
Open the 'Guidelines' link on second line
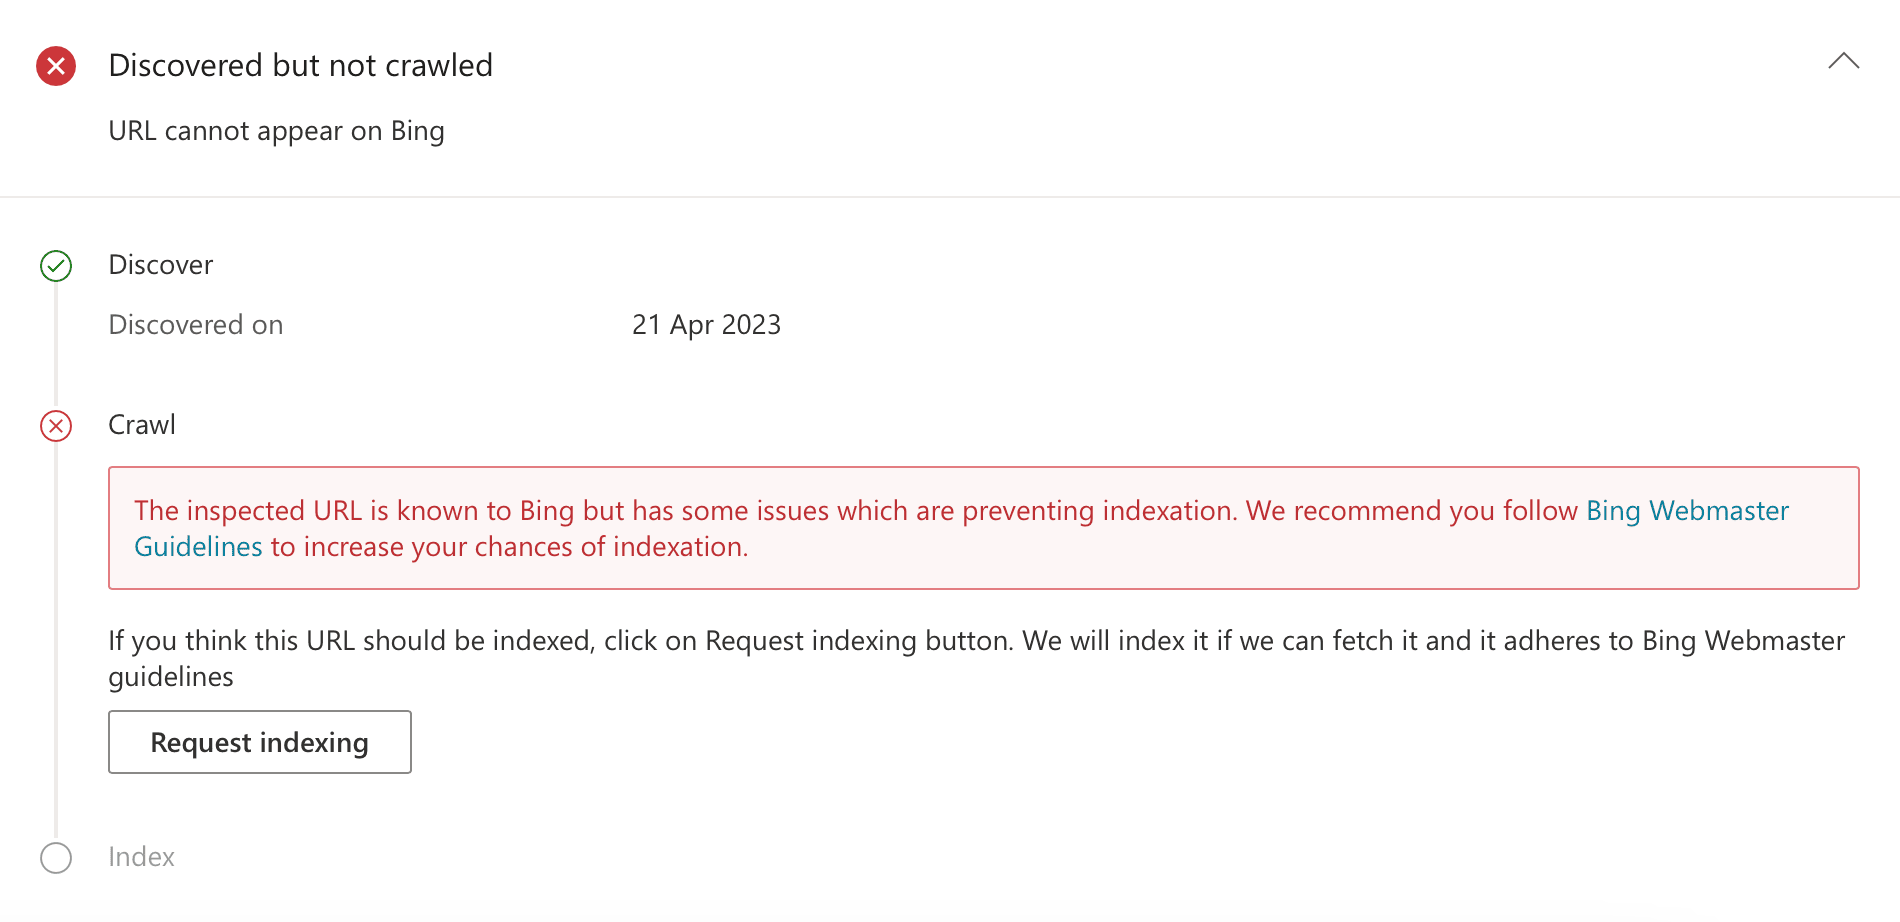click(x=198, y=547)
